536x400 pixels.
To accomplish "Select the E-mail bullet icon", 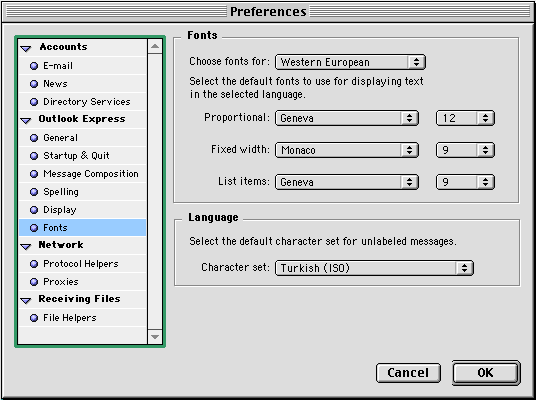I will (34, 66).
